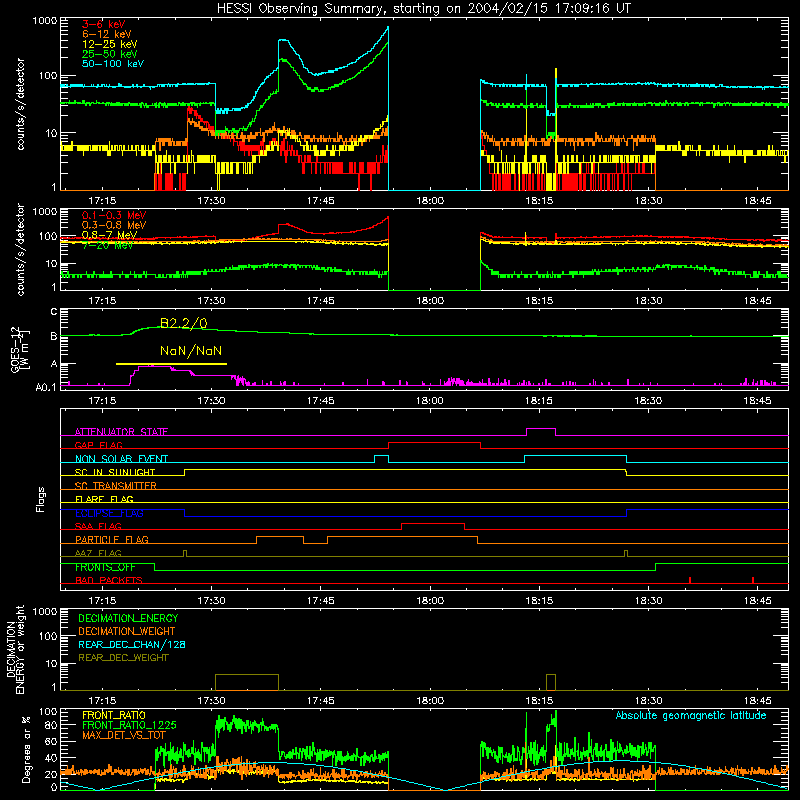Select the 50-100 keV legend label
The width and height of the screenshot is (800, 800).
113,64
